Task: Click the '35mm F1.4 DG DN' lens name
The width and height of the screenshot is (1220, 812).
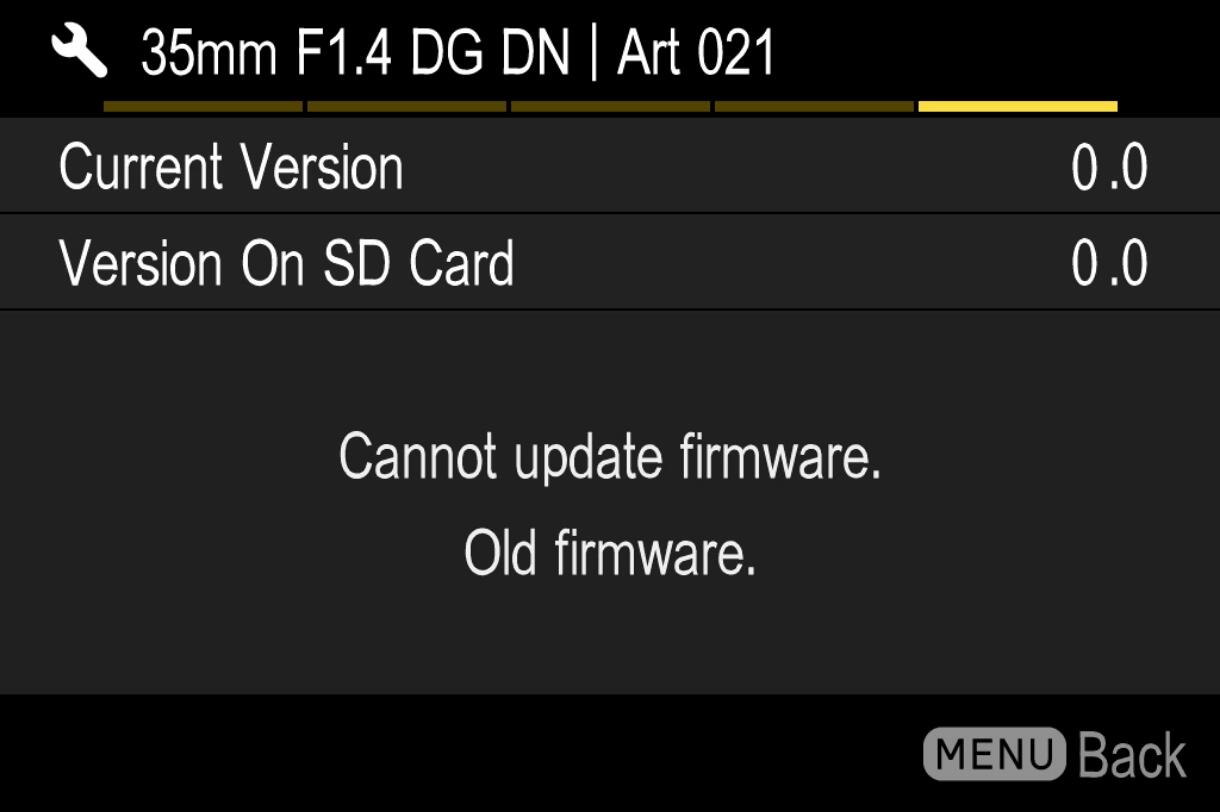Action: click(x=356, y=52)
